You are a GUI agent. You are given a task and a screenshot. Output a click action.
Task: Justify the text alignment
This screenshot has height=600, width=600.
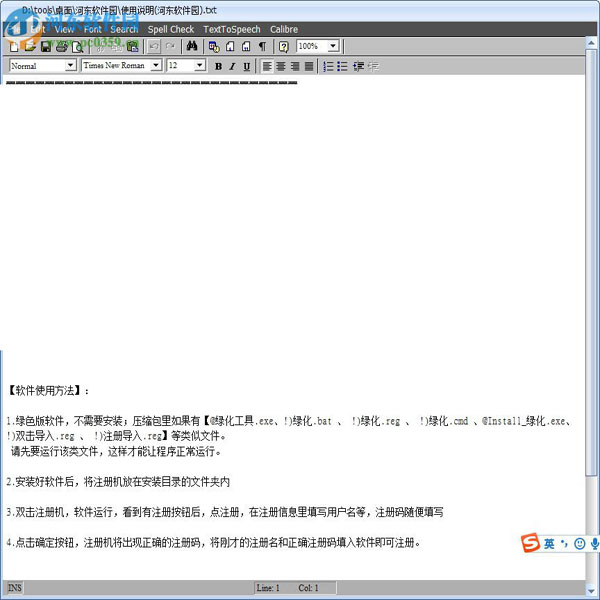tap(309, 67)
